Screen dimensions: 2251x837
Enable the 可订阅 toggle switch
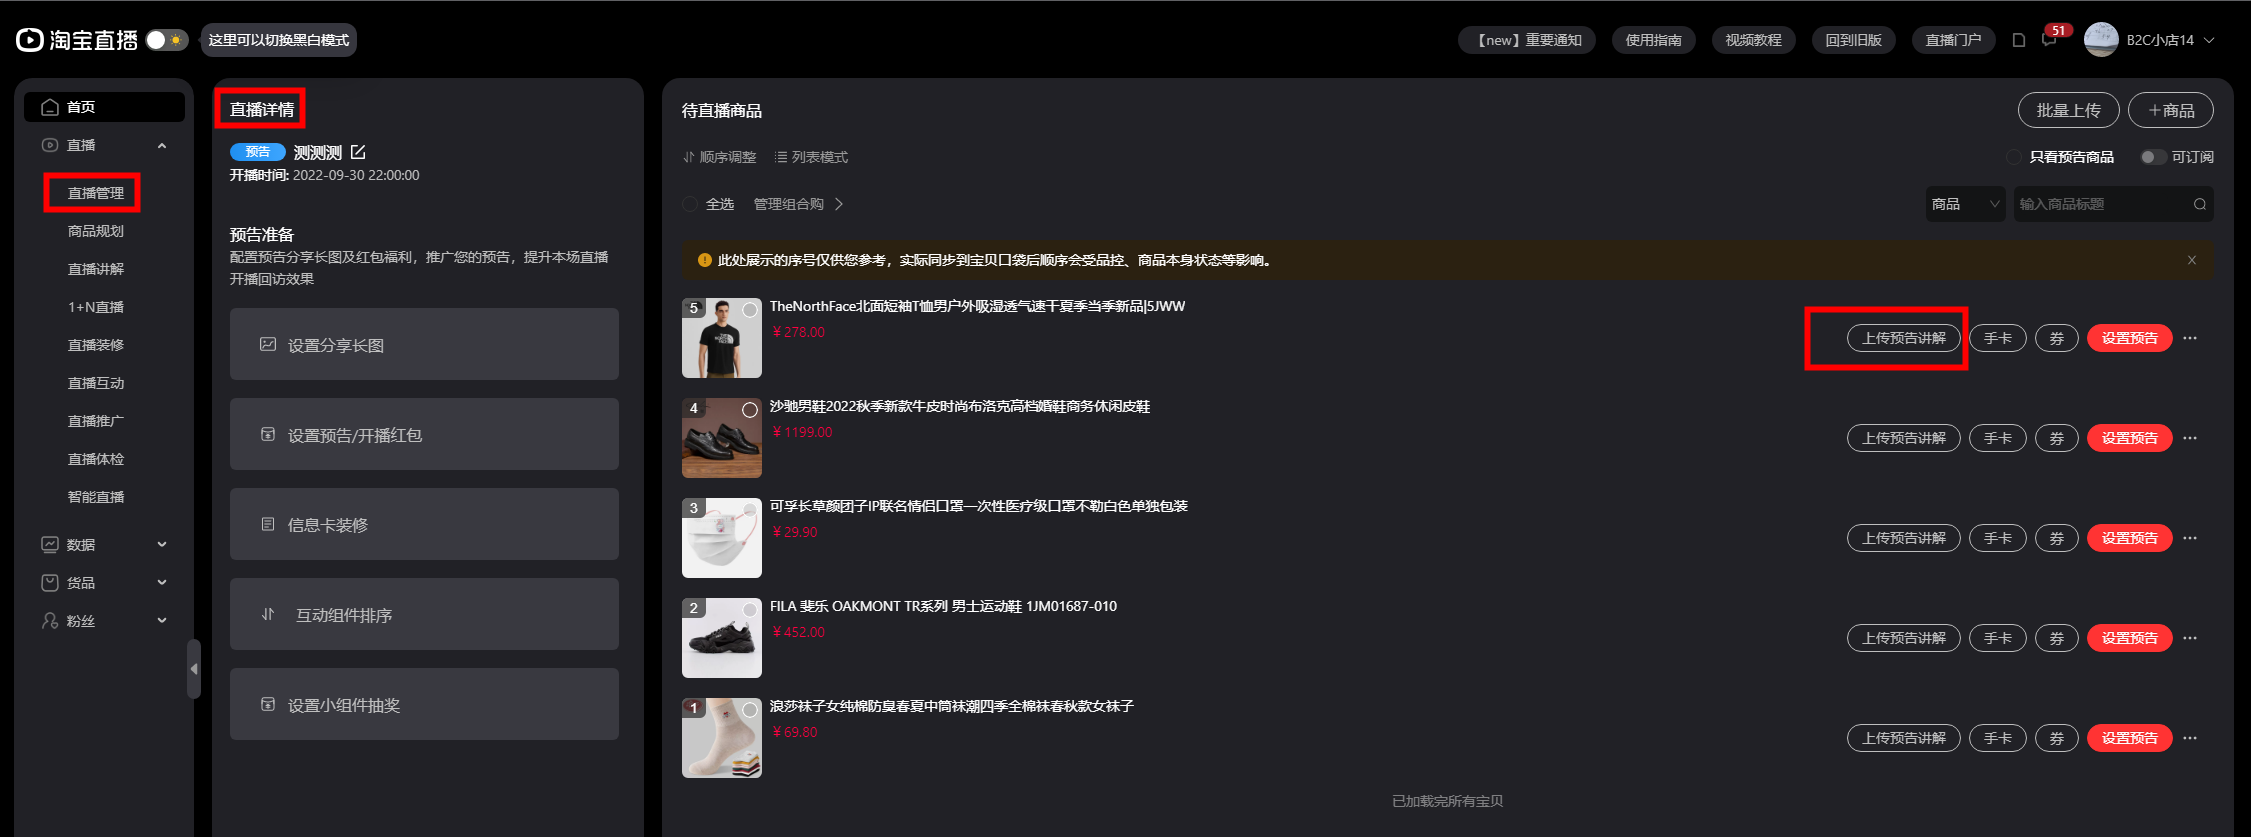point(2152,157)
